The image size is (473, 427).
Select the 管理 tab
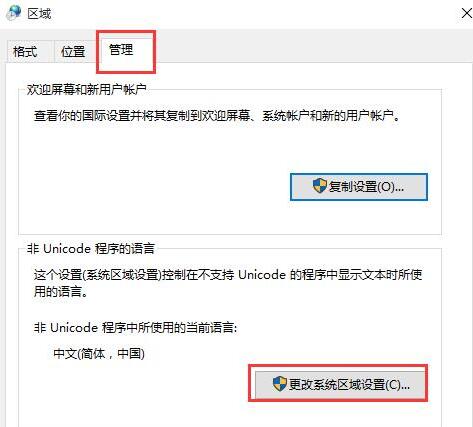[x=121, y=50]
